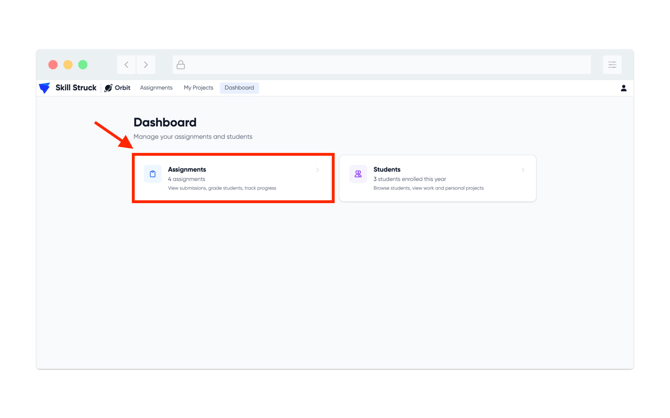This screenshot has height=418, width=670.
Task: Click the browser back arrow
Action: pos(126,65)
